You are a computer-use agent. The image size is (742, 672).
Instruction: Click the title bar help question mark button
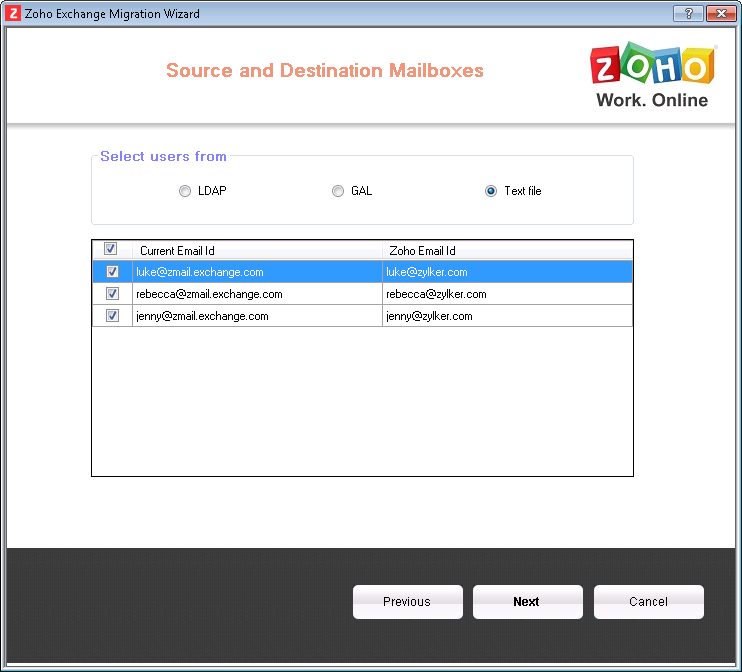pyautogui.click(x=687, y=14)
